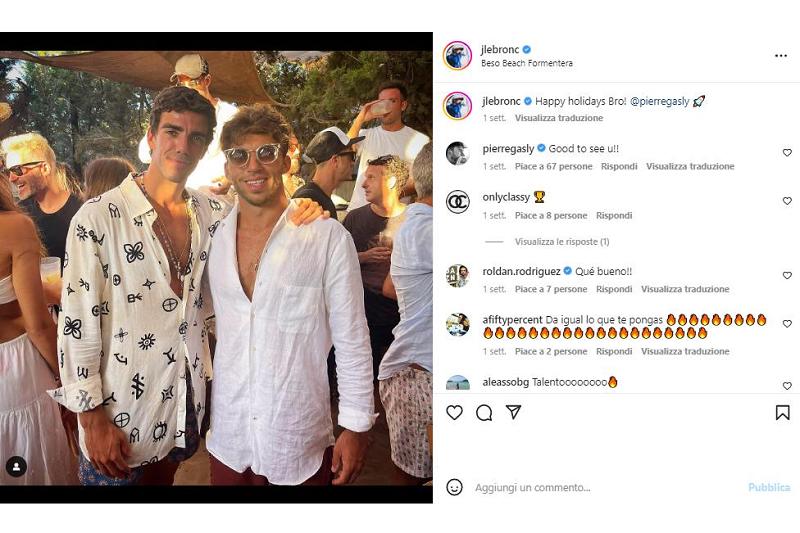View 'Piace a 67 persone' likes list
The width and height of the screenshot is (800, 533).
pyautogui.click(x=554, y=167)
